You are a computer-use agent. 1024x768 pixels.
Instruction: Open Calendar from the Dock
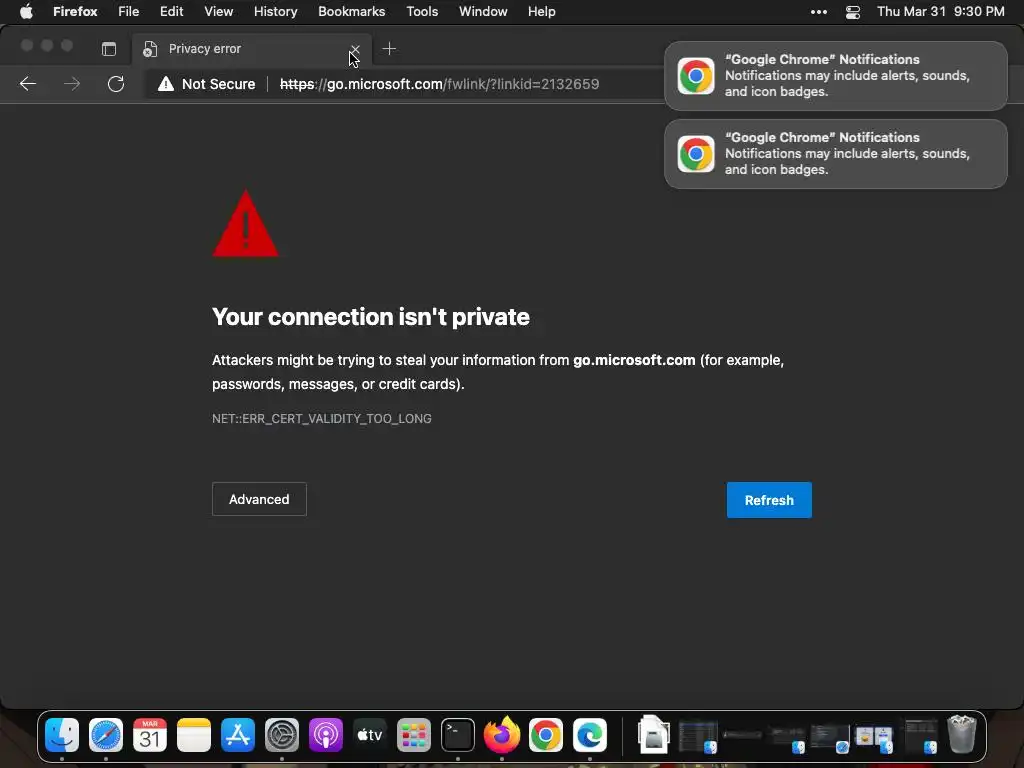click(150, 735)
